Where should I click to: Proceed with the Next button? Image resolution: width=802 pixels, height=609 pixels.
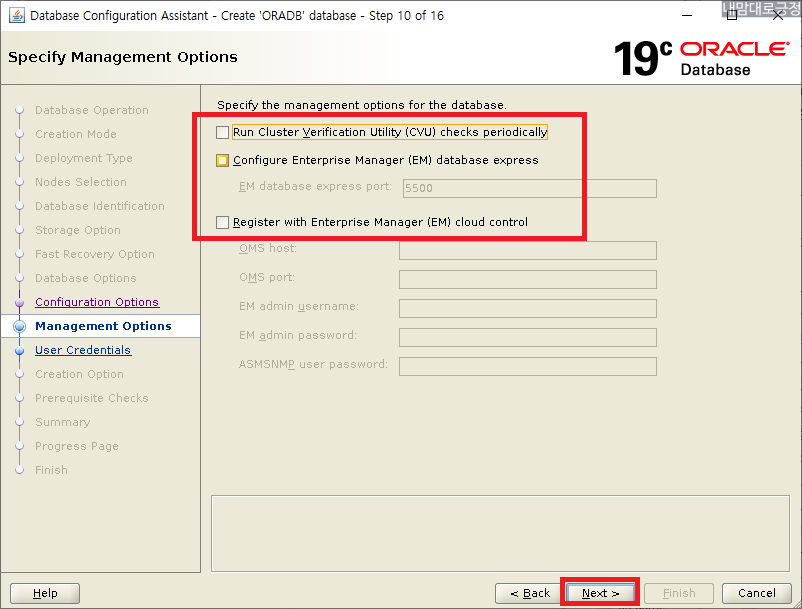[600, 593]
